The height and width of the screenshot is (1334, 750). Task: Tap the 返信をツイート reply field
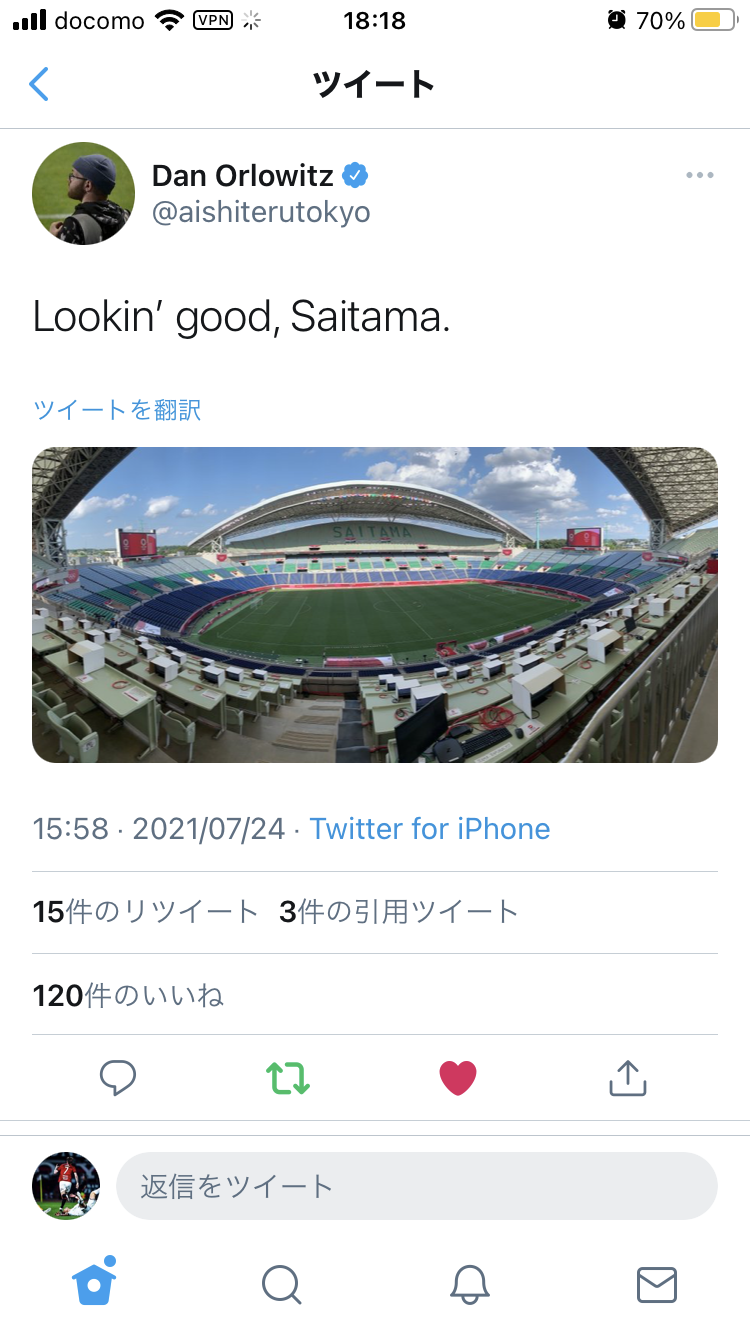(417, 1186)
